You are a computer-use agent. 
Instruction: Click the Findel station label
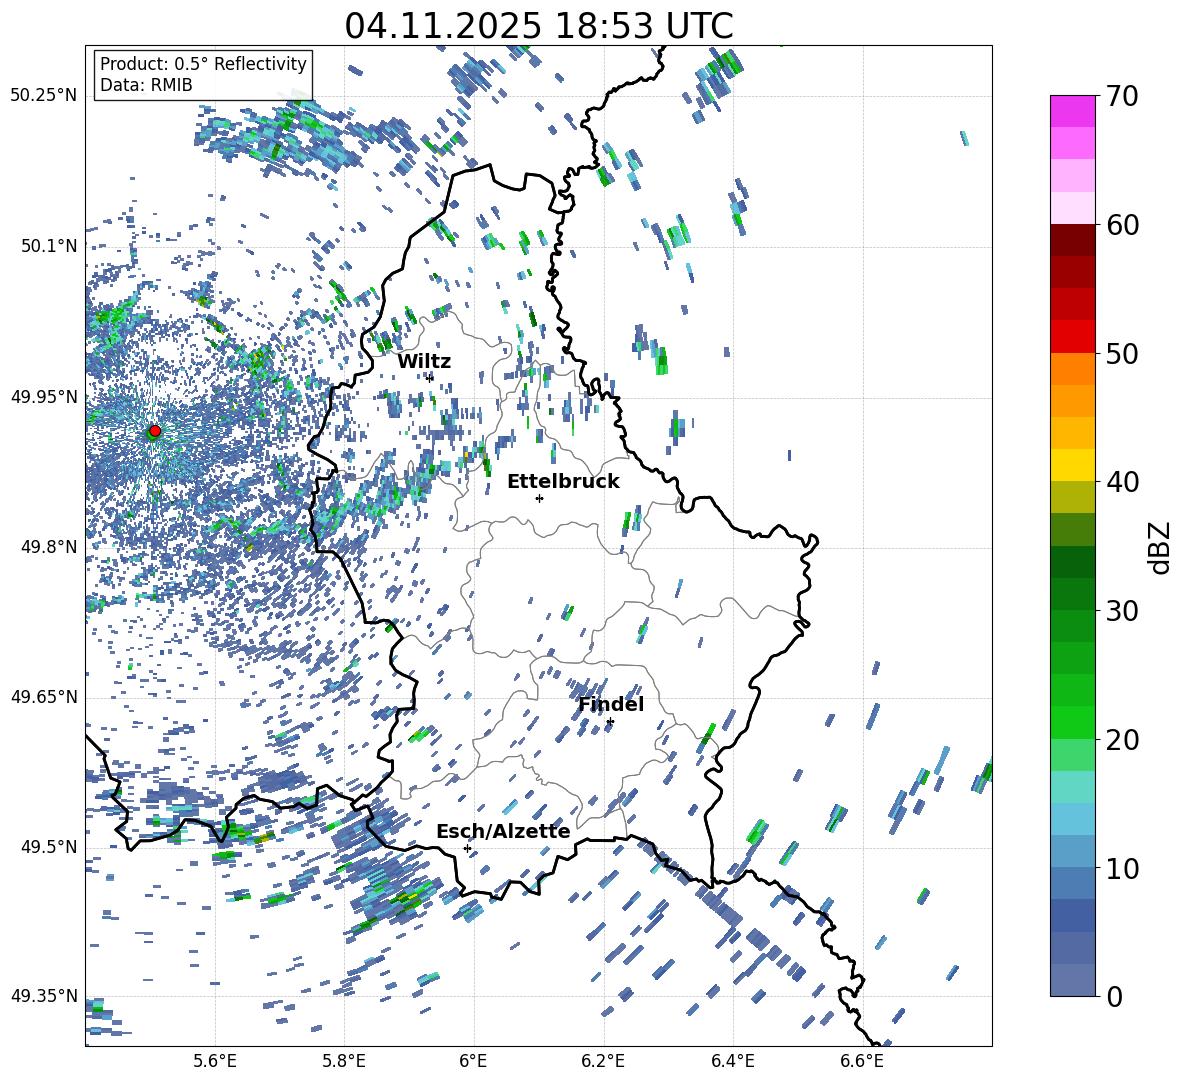611,704
